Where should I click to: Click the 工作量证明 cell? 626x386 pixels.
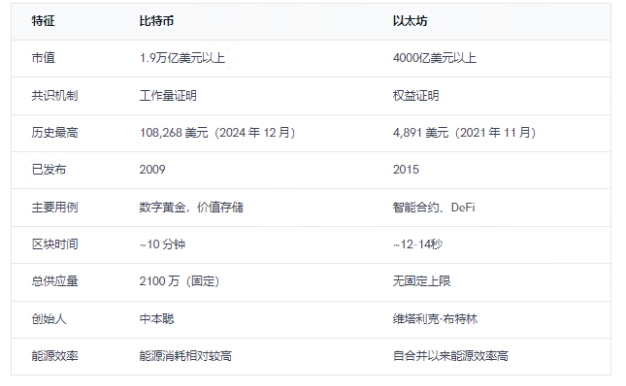(168, 96)
